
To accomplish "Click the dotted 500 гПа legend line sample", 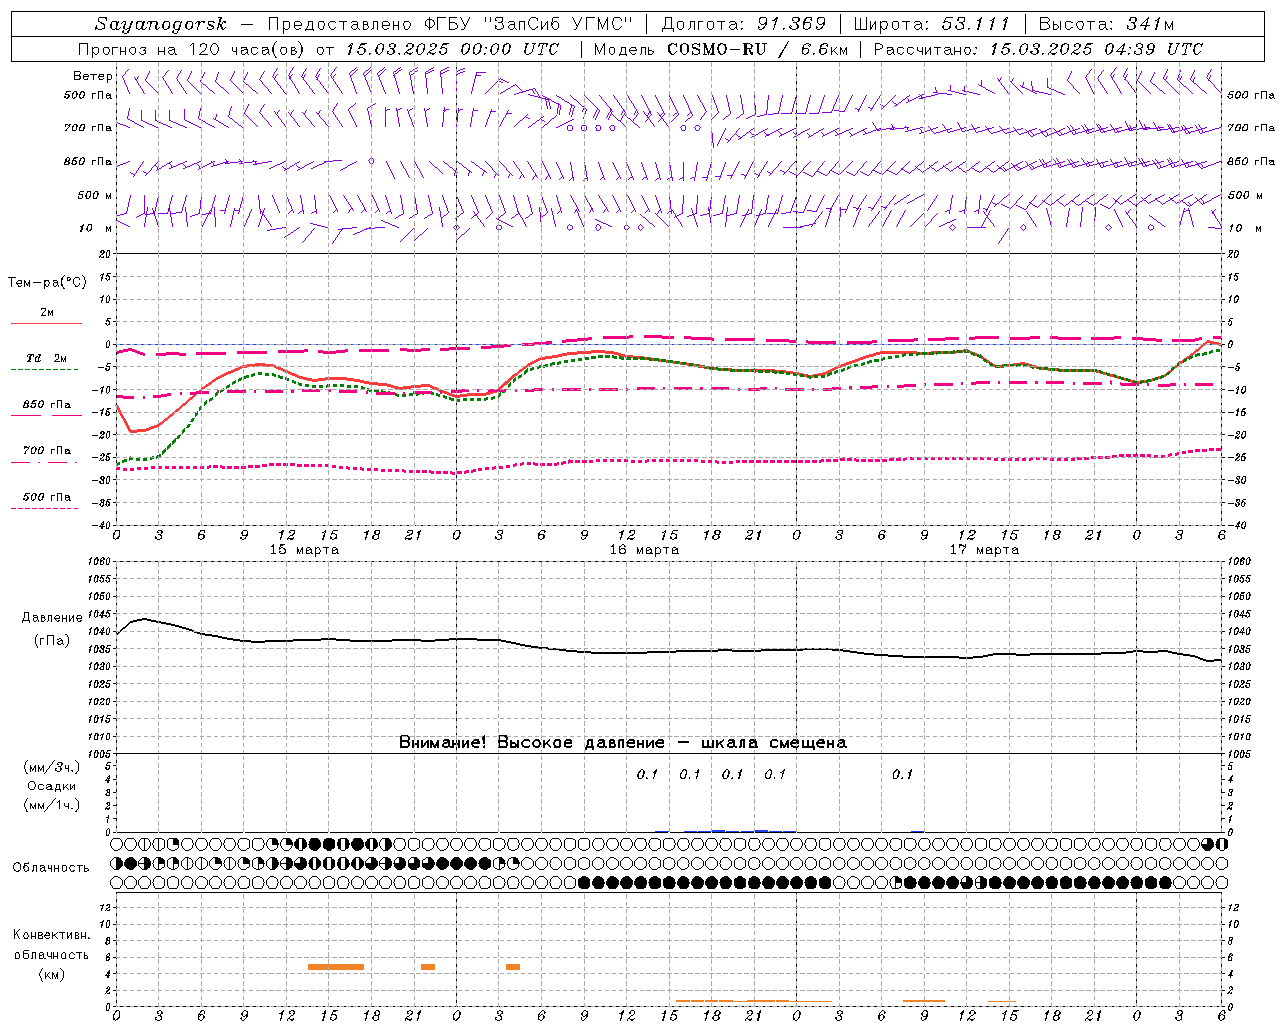I will [45, 508].
